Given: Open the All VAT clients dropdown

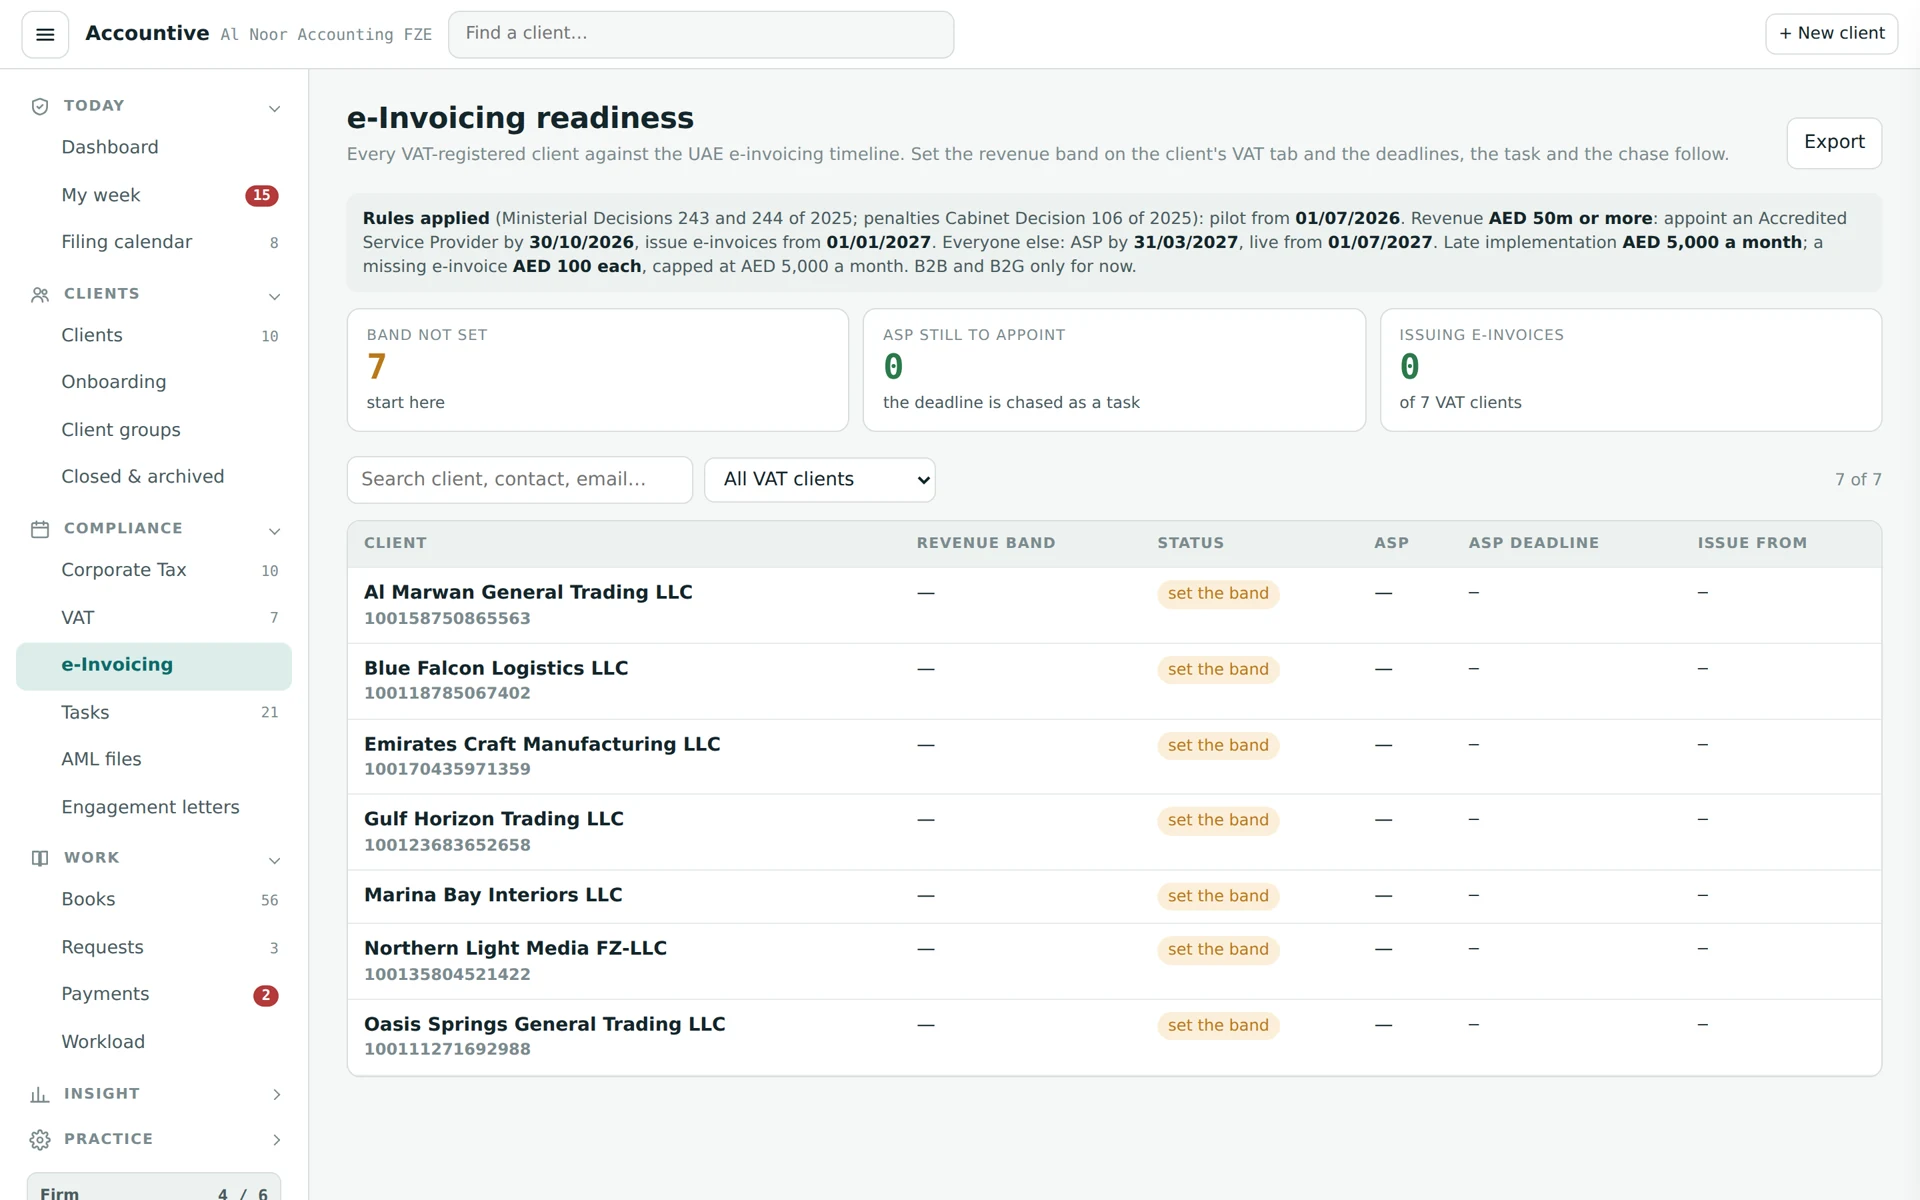Looking at the screenshot, I should click(820, 480).
